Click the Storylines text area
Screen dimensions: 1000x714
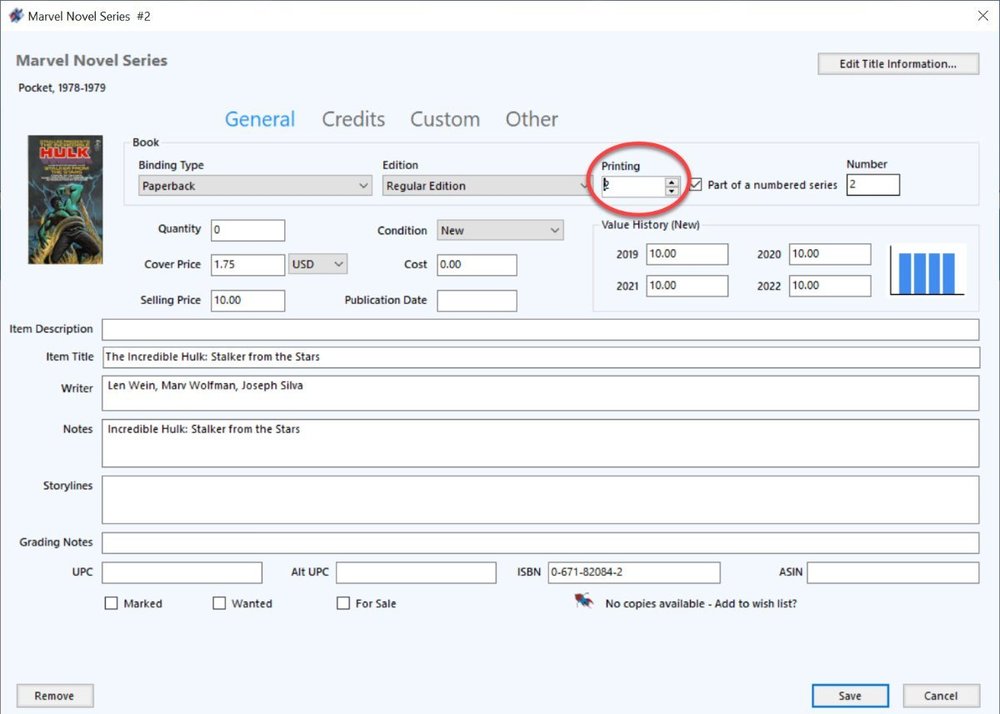pos(540,500)
